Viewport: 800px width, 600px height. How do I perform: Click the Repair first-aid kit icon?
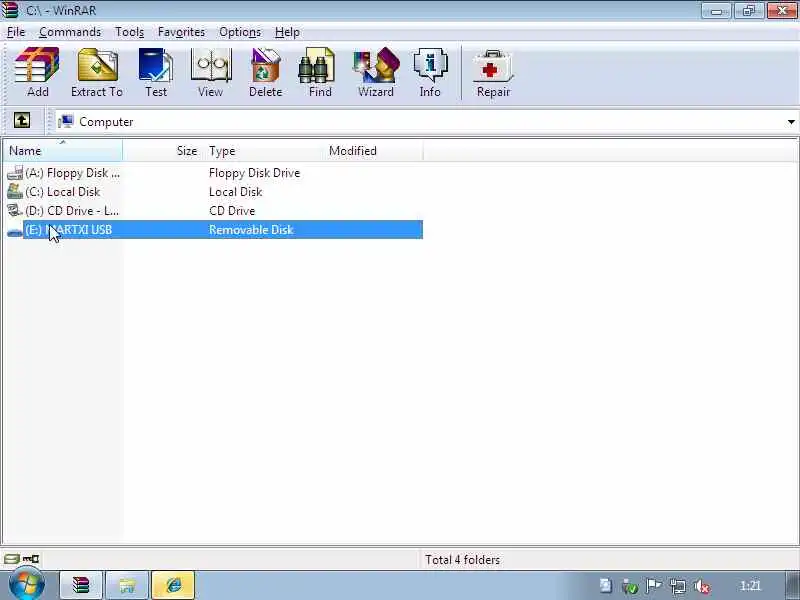(493, 67)
